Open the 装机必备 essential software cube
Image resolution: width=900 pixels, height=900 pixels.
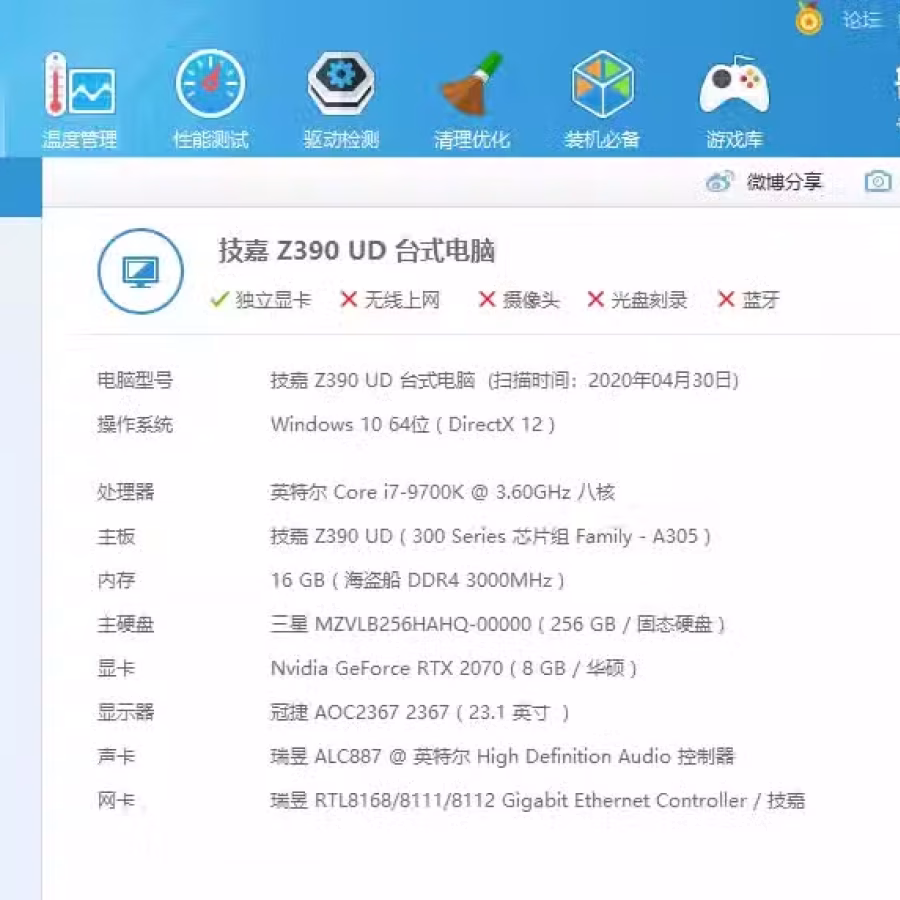point(602,100)
